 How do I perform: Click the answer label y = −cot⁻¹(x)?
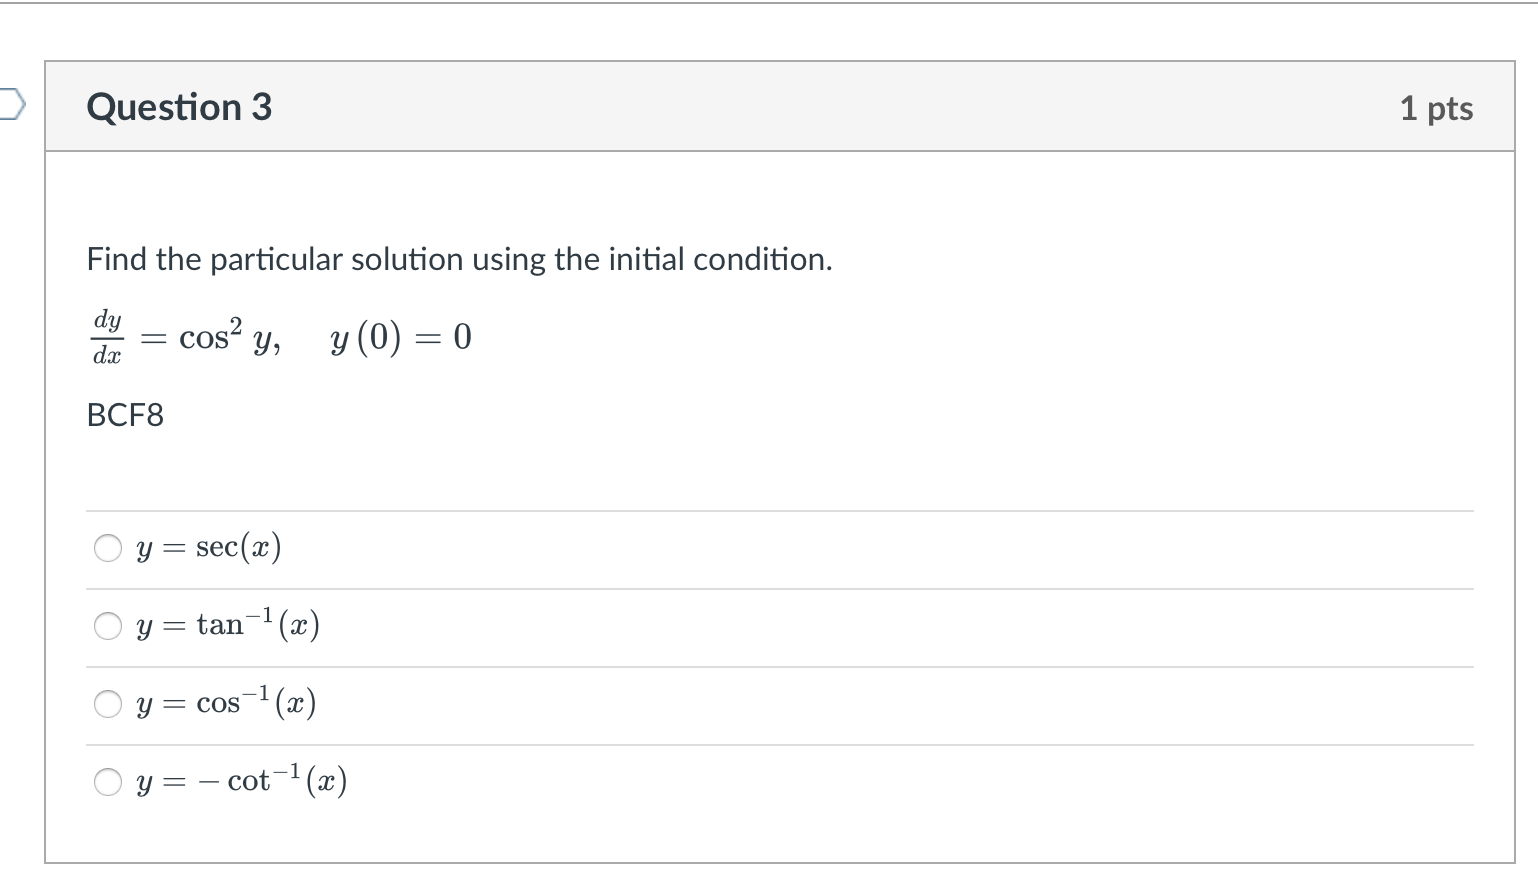[240, 780]
